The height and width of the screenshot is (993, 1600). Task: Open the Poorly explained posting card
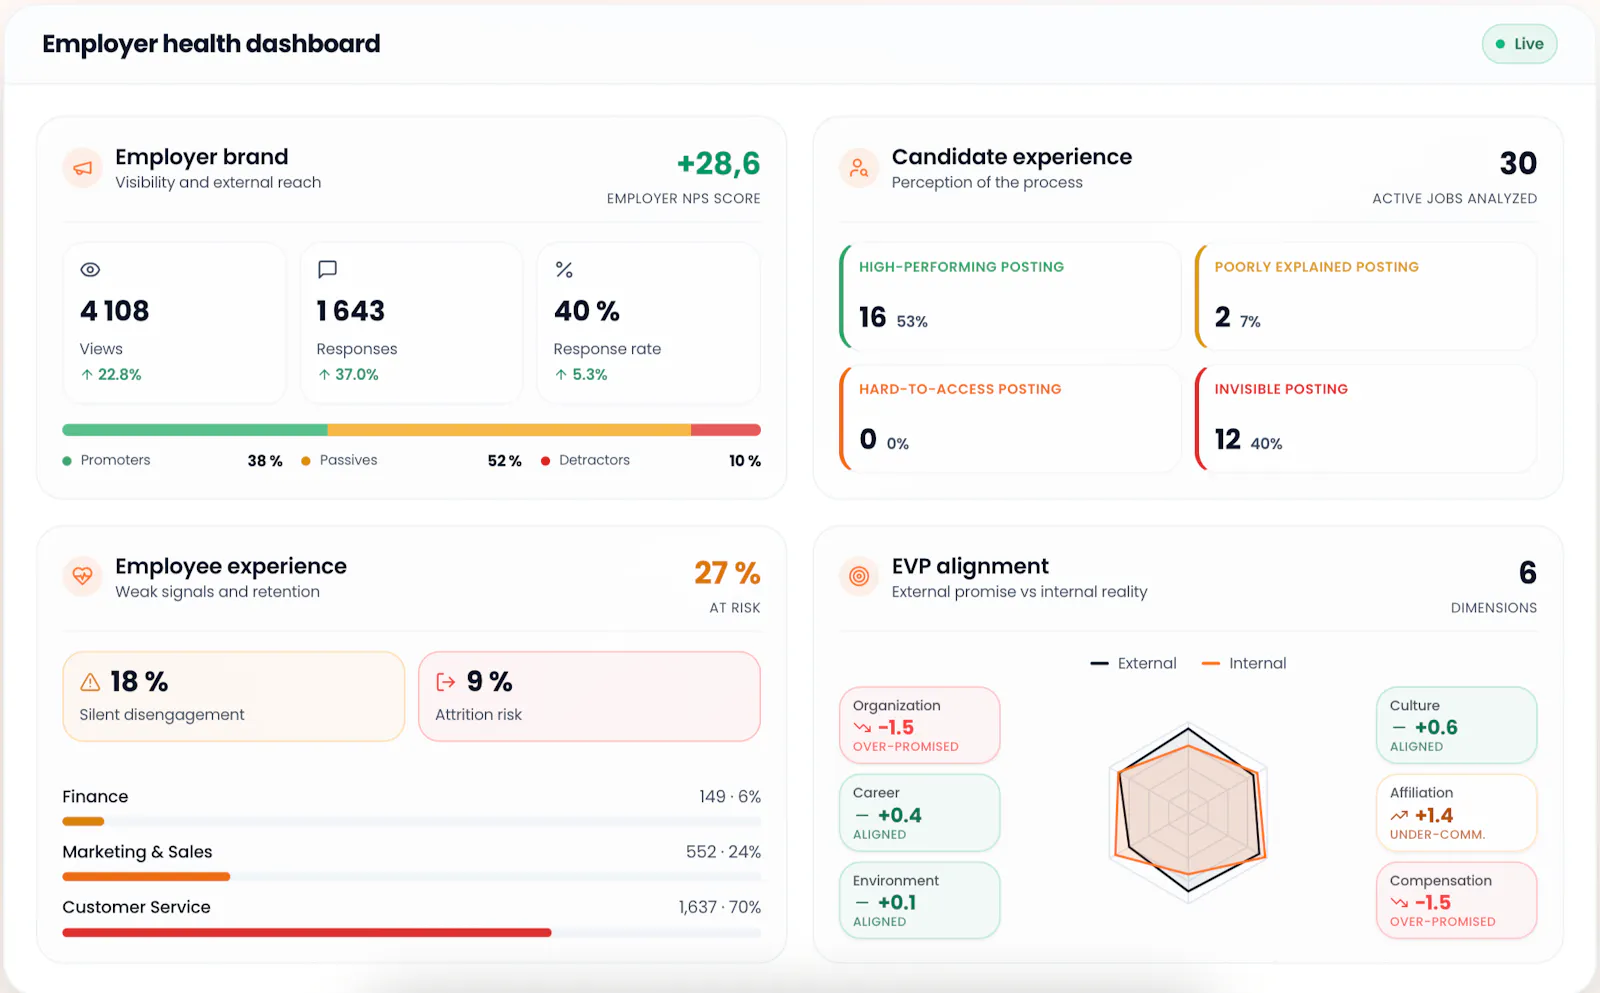tap(1366, 297)
